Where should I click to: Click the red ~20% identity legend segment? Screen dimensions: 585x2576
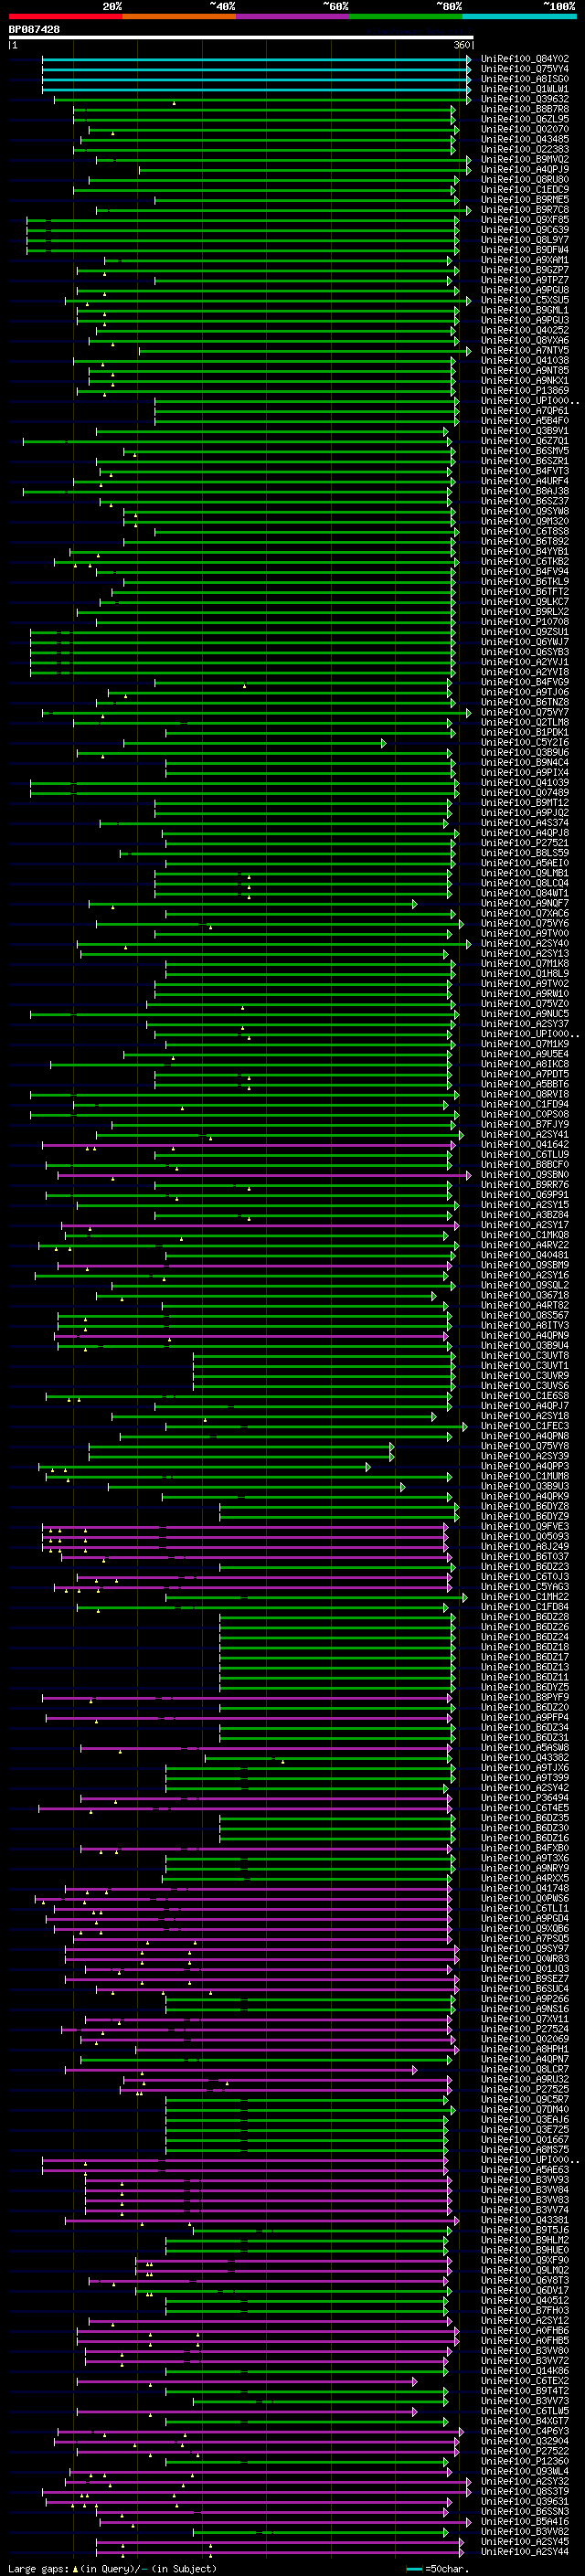click(65, 16)
